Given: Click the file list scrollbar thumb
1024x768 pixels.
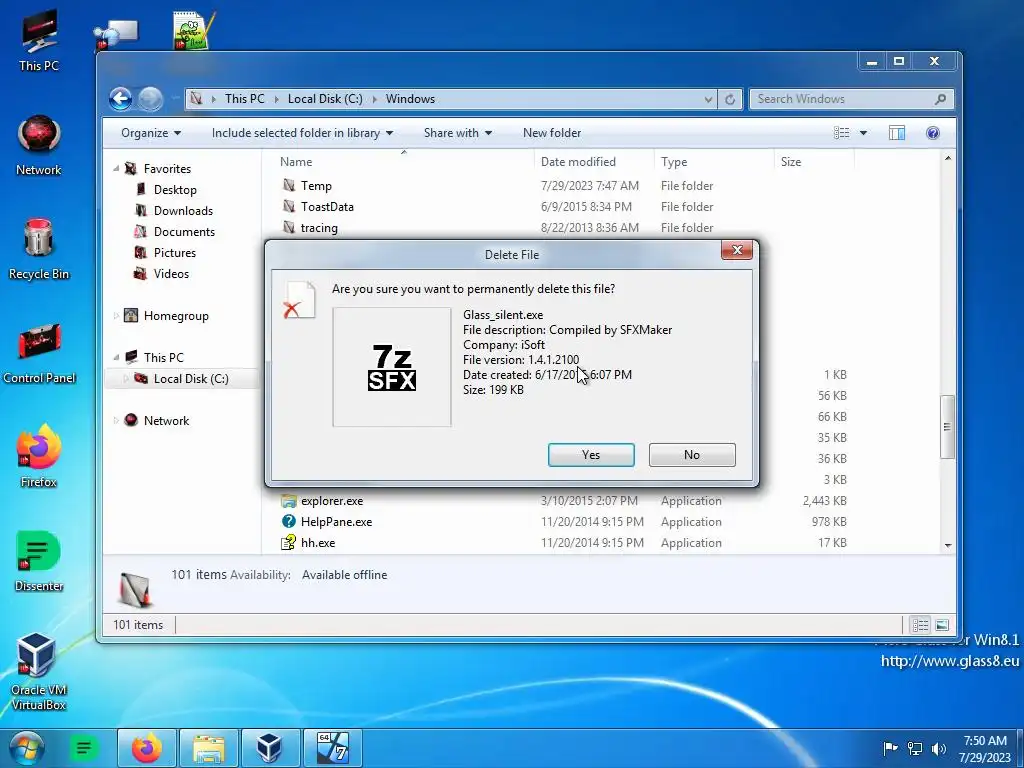Looking at the screenshot, I should [948, 427].
